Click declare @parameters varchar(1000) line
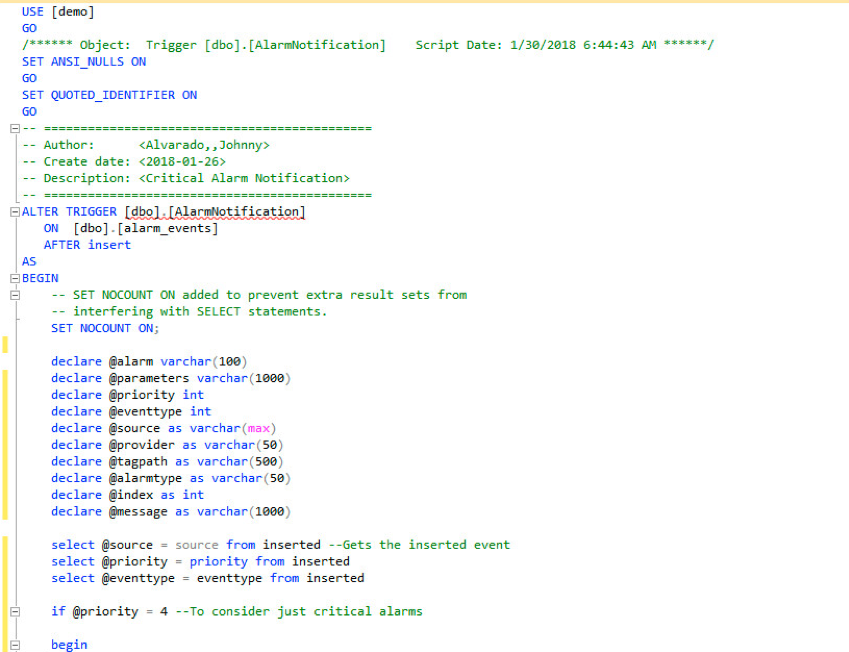The image size is (849, 652). pos(171,378)
